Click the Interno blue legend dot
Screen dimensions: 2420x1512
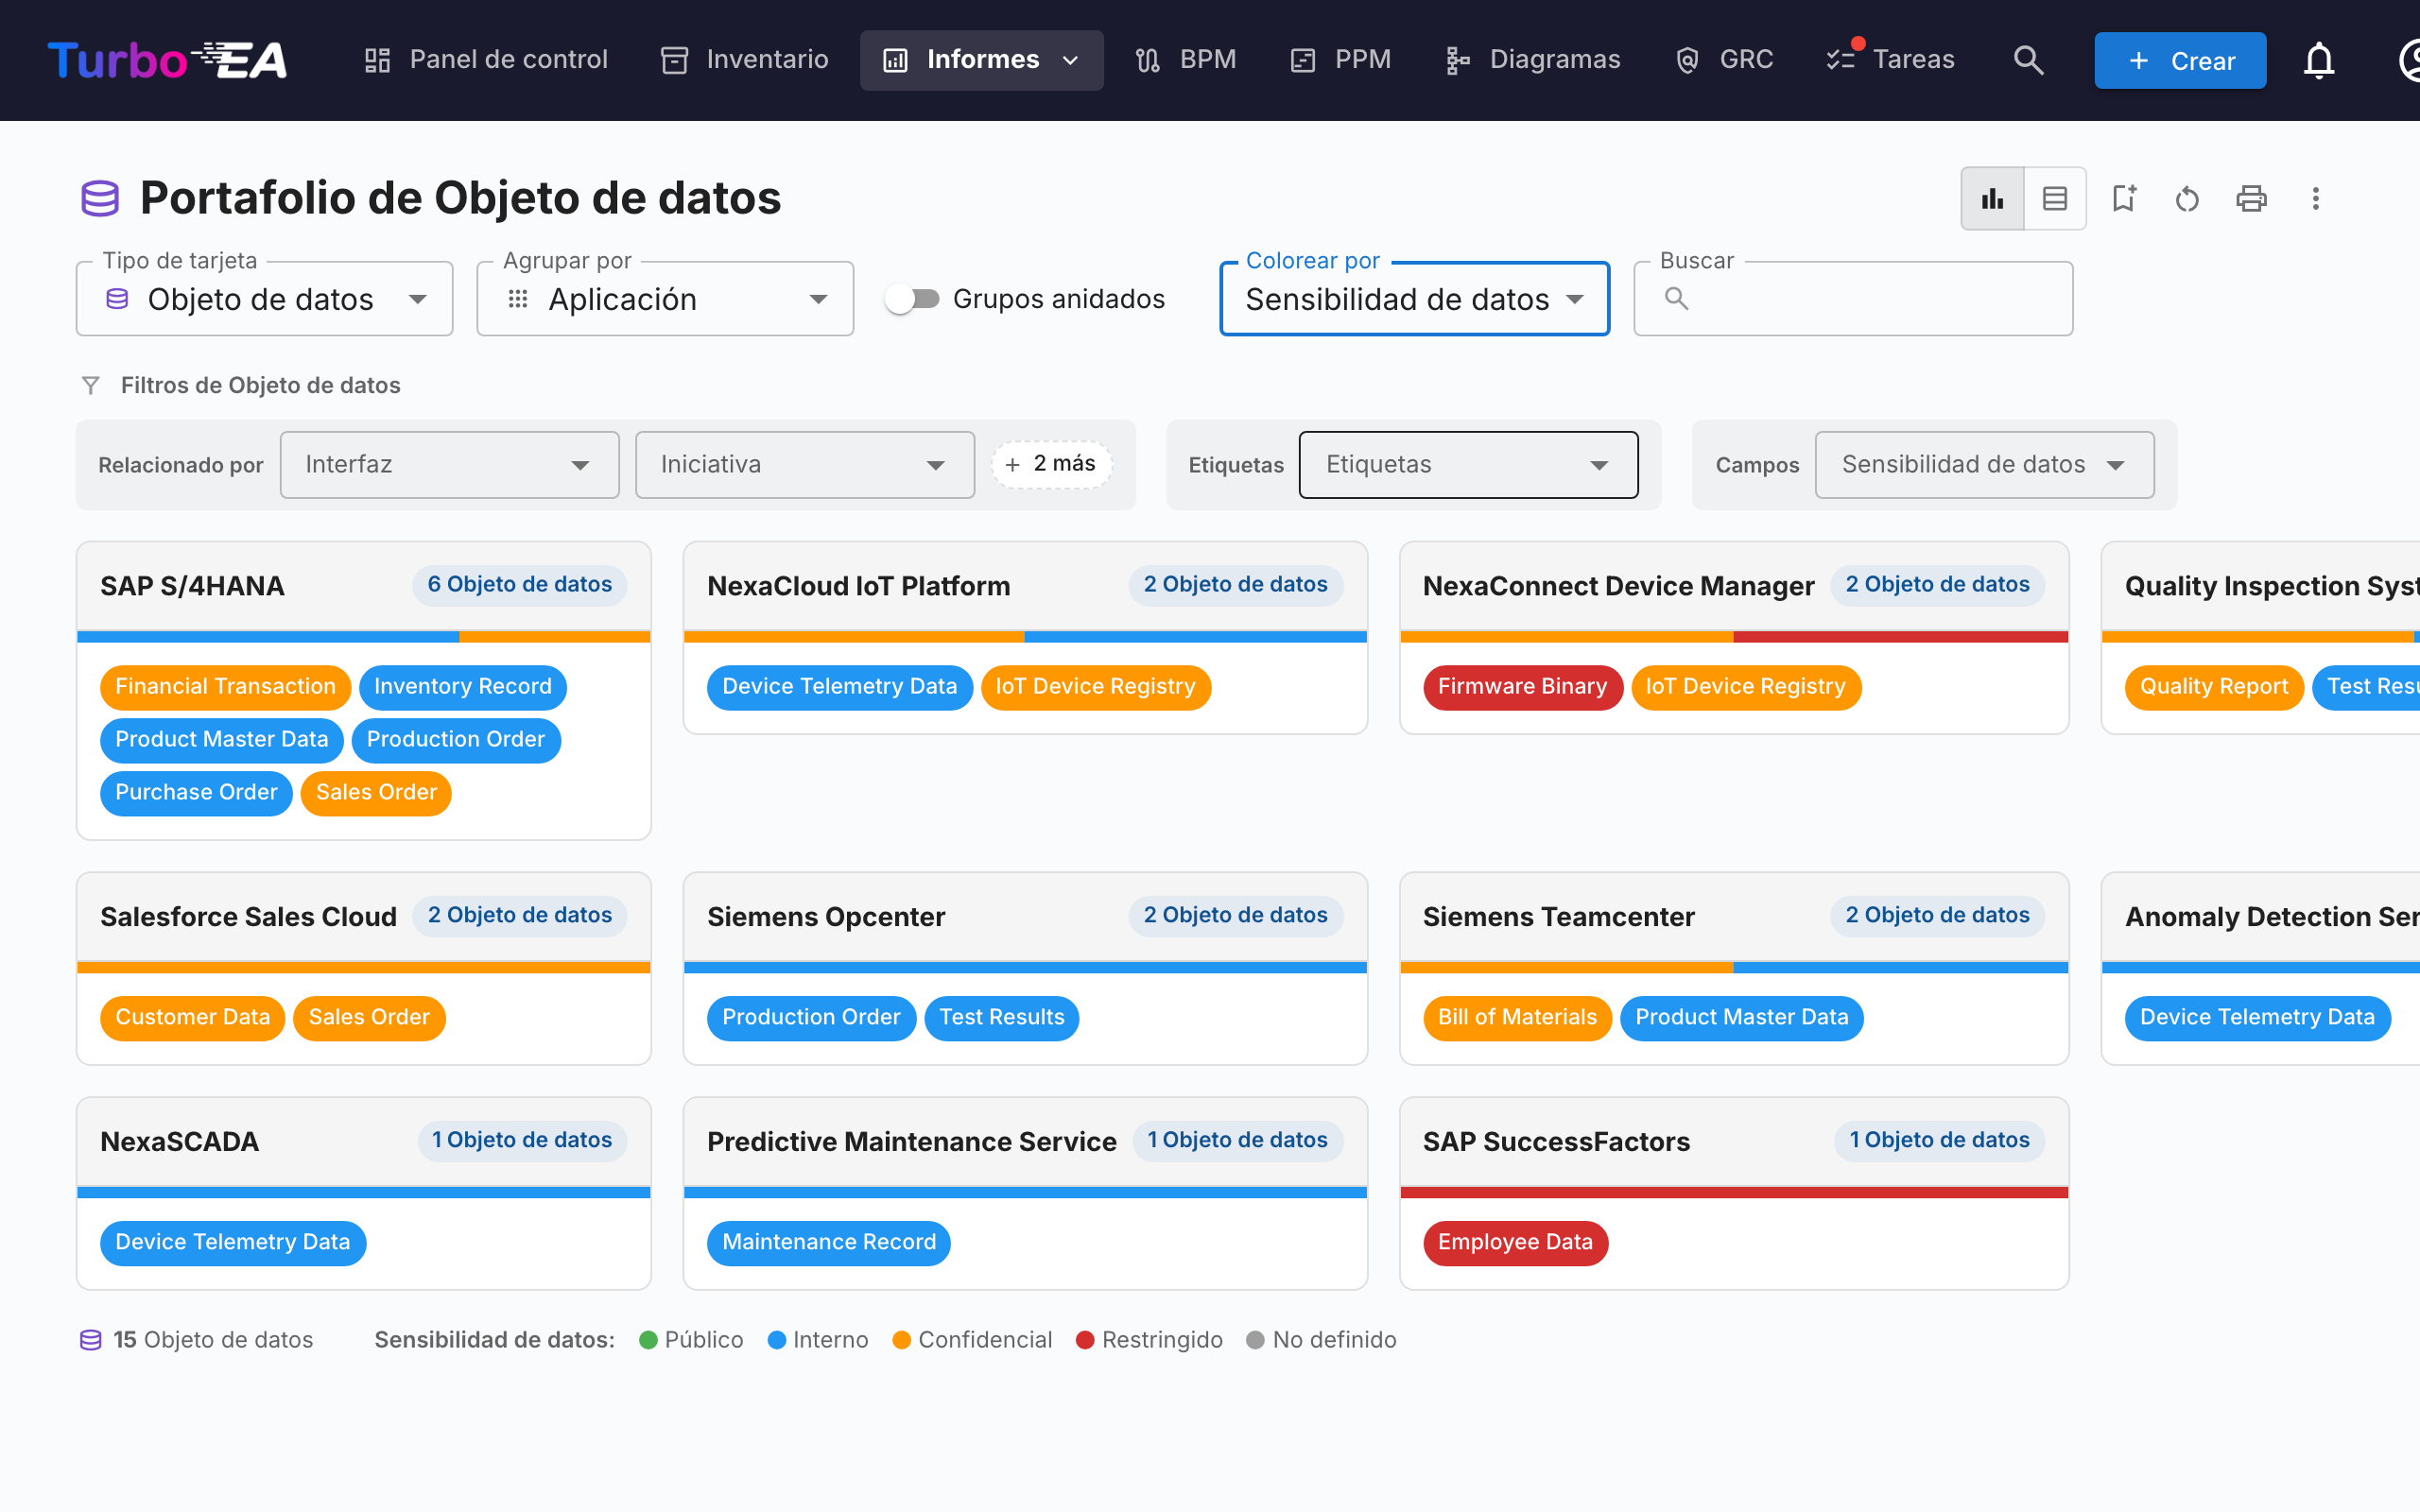(x=776, y=1340)
